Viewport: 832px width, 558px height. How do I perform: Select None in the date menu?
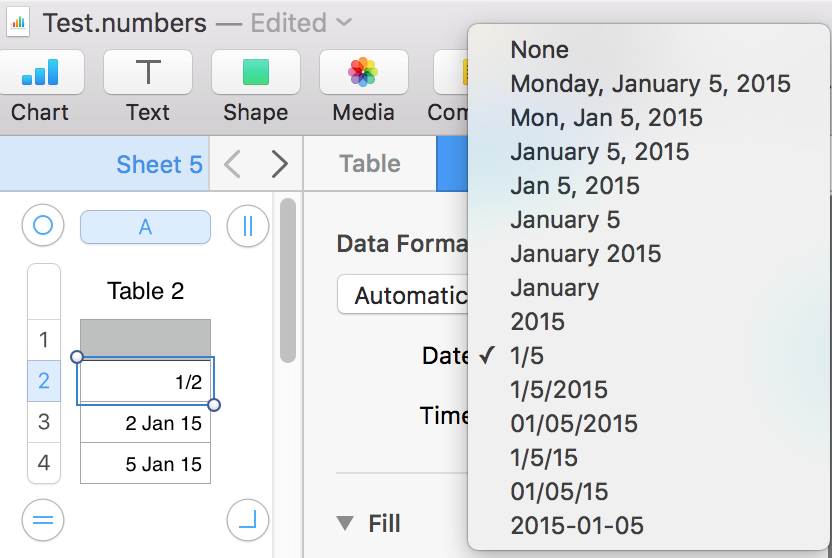539,50
